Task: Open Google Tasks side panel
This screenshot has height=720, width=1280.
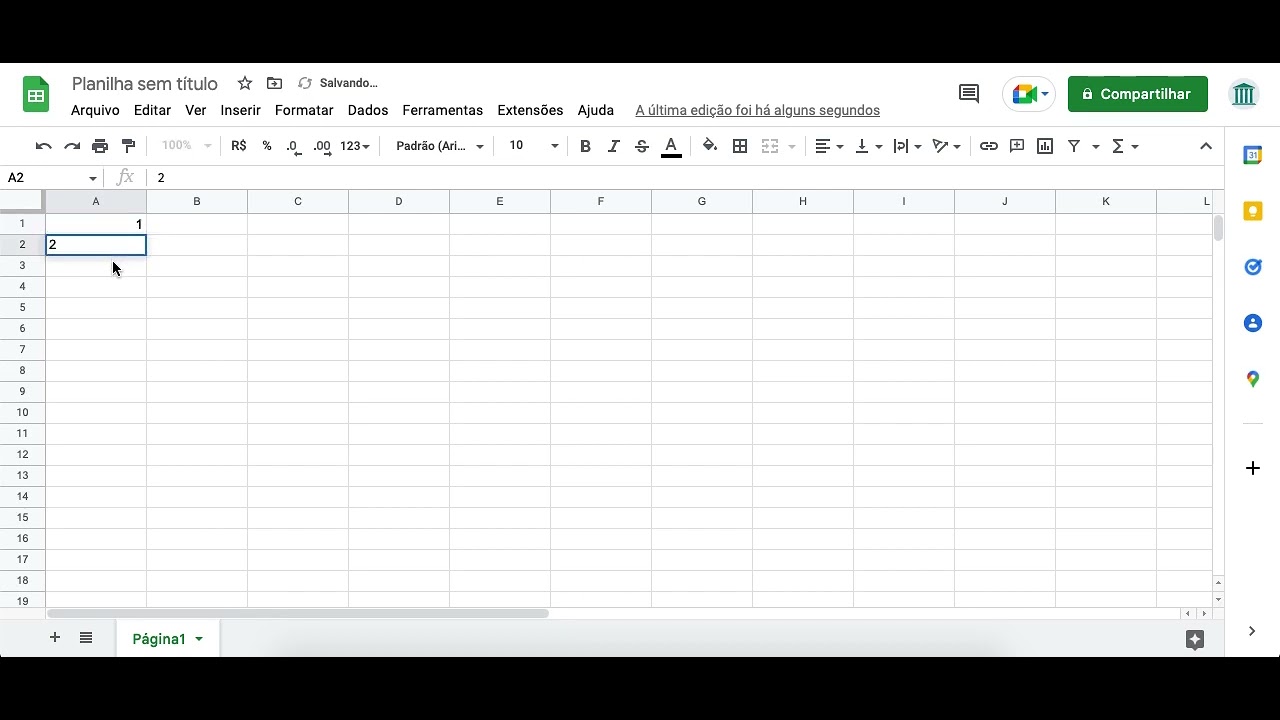Action: click(x=1253, y=267)
